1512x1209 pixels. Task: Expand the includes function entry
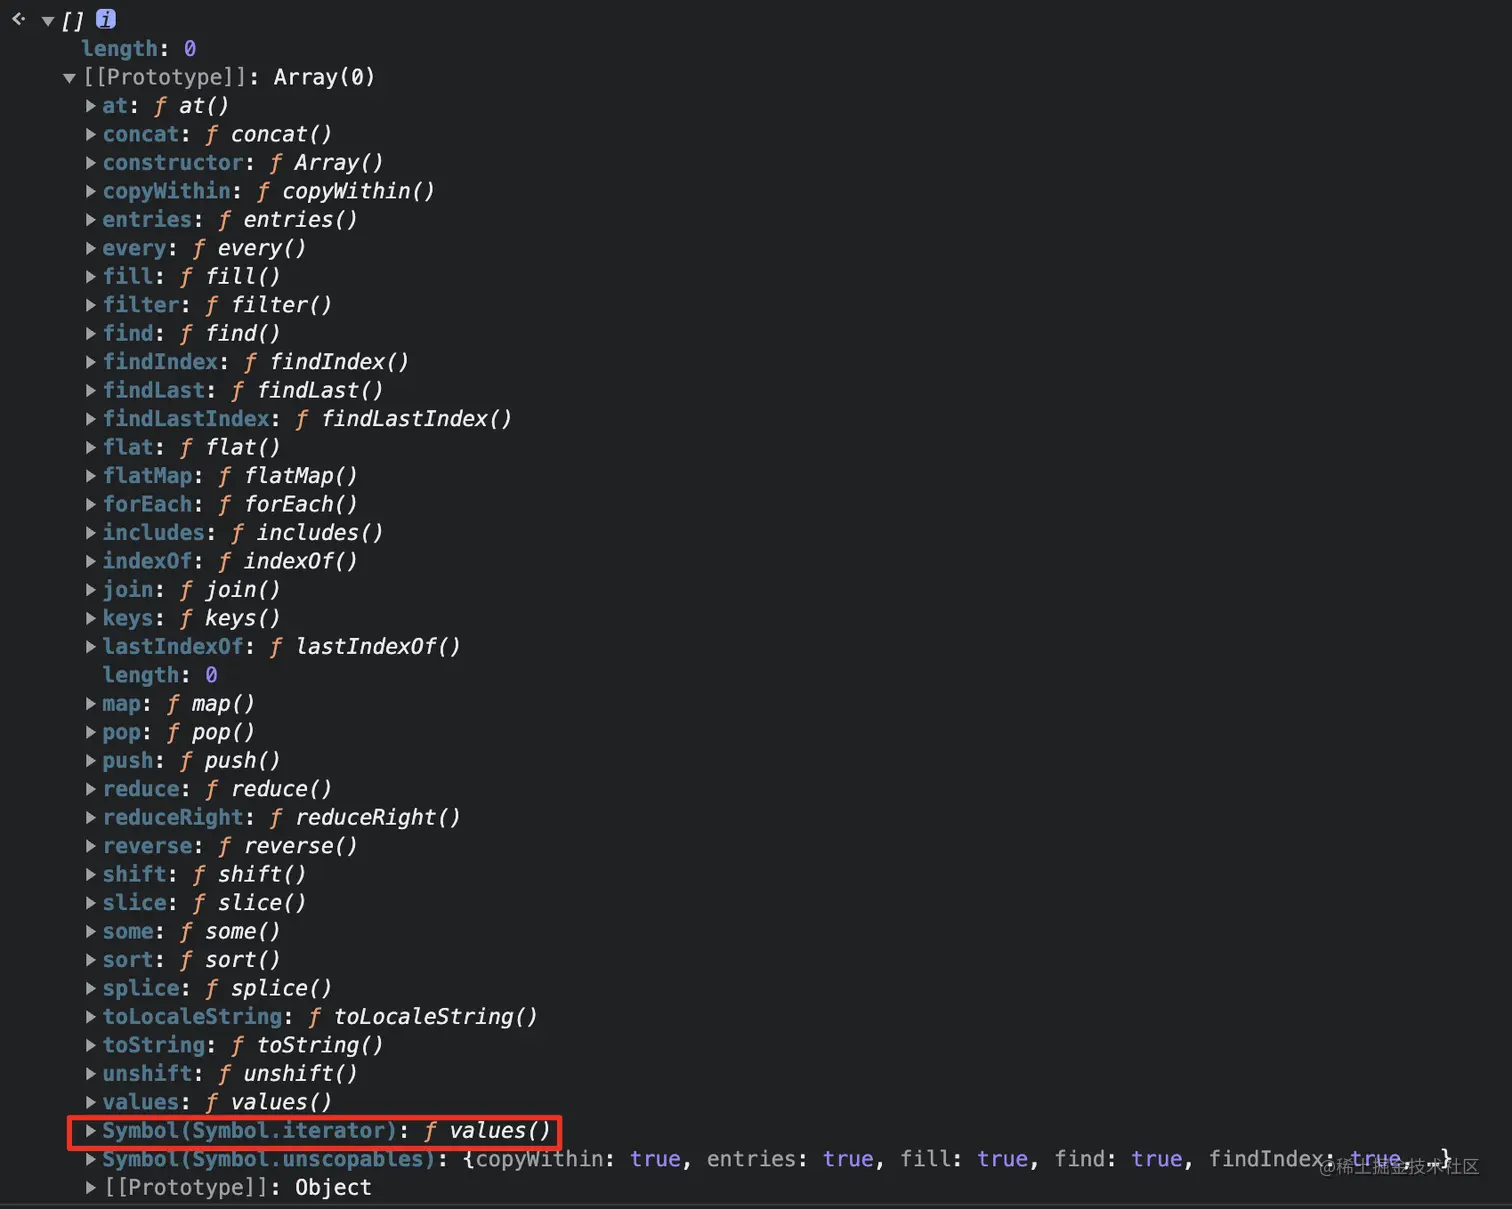pos(91,533)
